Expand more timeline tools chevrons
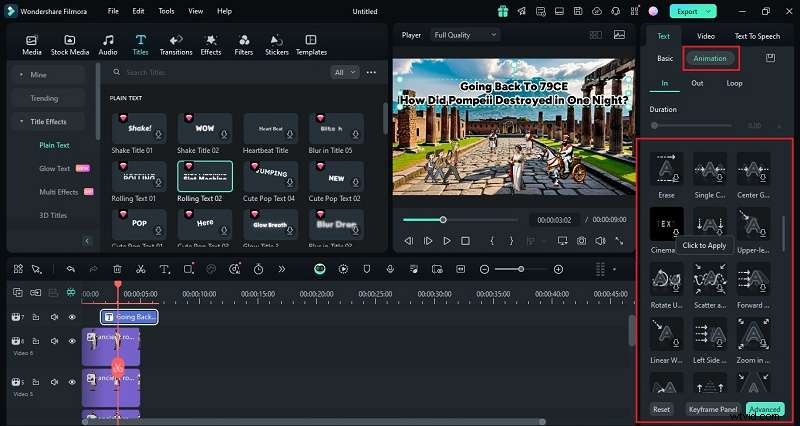Image resolution: width=800 pixels, height=426 pixels. coord(282,269)
